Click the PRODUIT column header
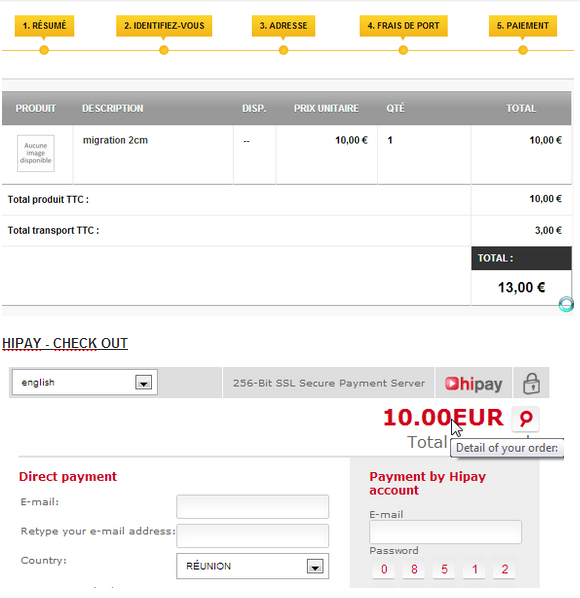Viewport: 580px width, 598px height. pos(35,108)
